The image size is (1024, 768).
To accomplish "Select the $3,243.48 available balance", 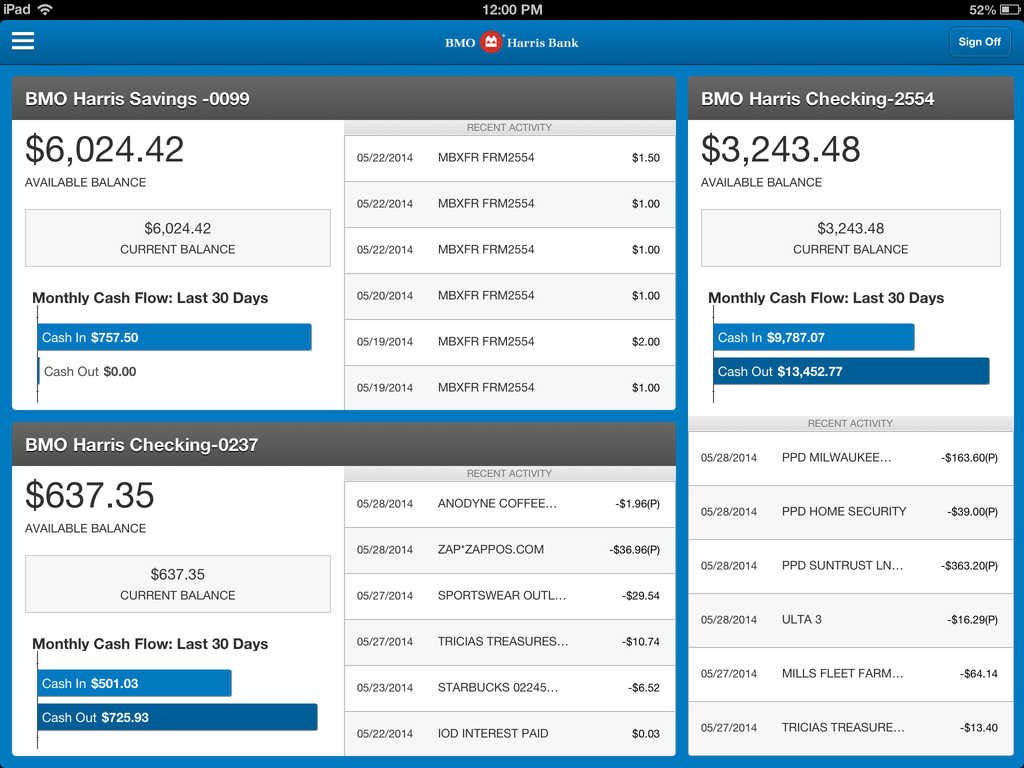I will [x=780, y=150].
